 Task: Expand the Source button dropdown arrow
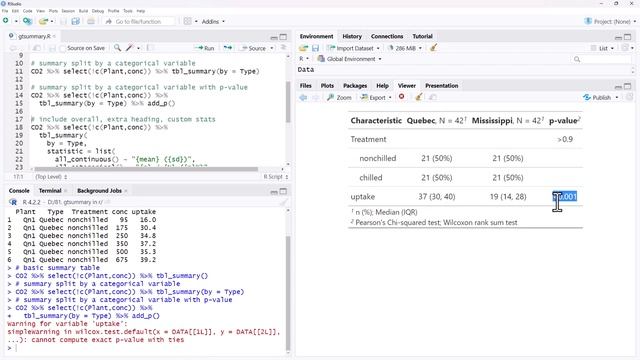pyautogui.click(x=272, y=48)
